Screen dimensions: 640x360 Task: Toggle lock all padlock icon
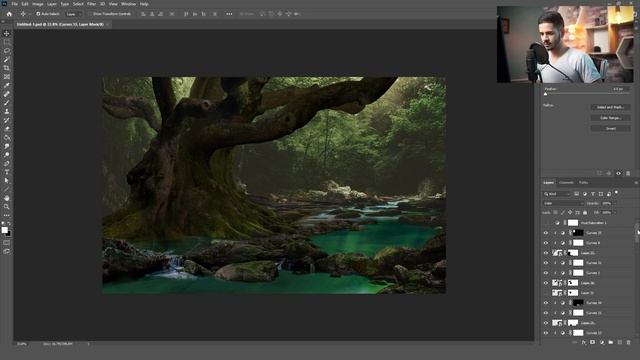pyautogui.click(x=585, y=213)
